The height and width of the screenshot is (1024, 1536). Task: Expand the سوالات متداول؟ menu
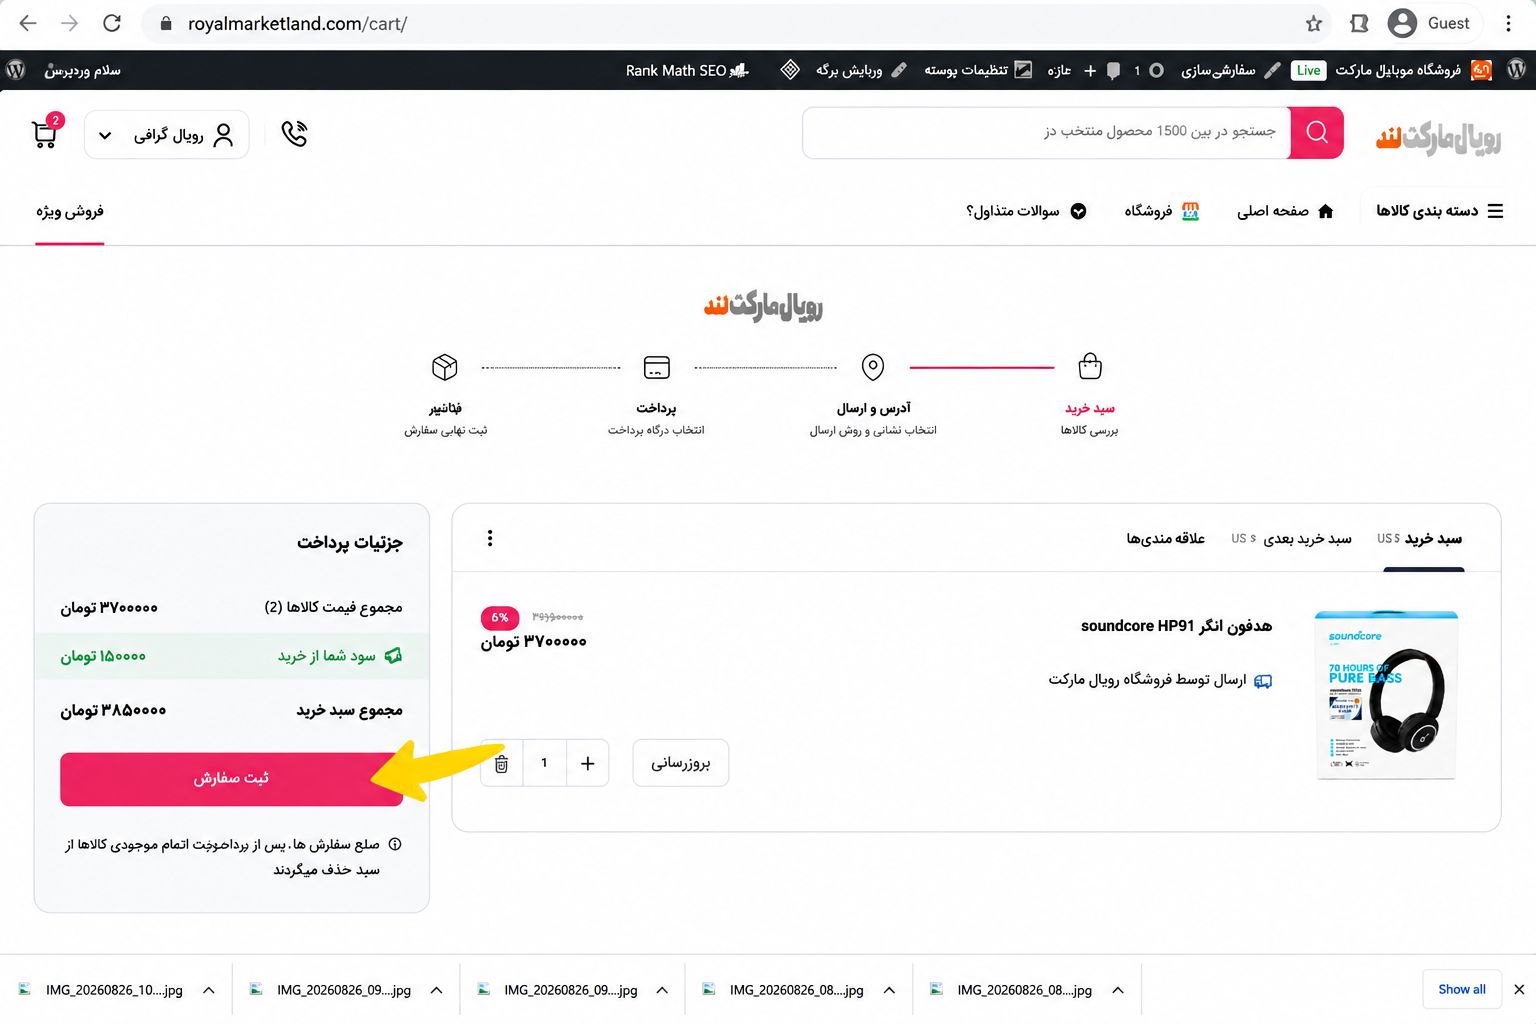pos(1026,211)
